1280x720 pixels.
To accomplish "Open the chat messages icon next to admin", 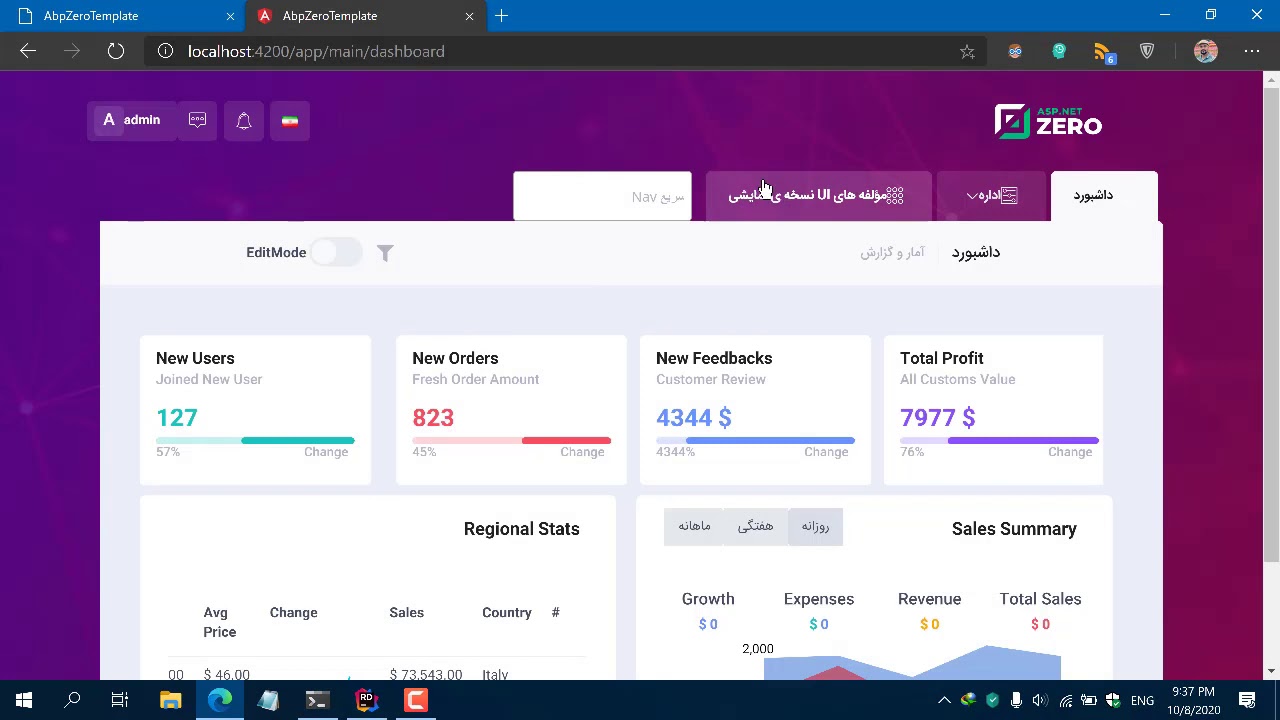I will coord(197,120).
